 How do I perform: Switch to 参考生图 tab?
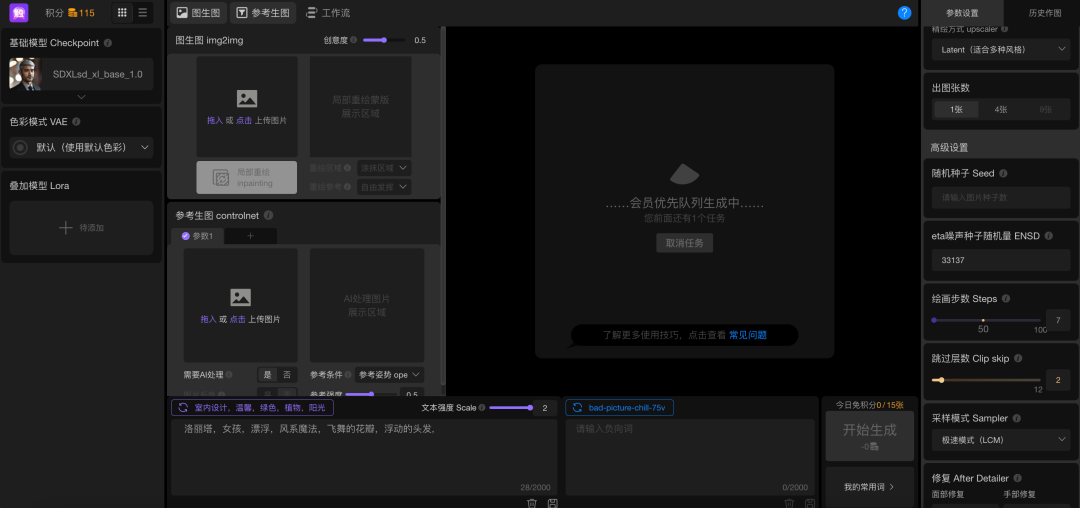tap(263, 12)
